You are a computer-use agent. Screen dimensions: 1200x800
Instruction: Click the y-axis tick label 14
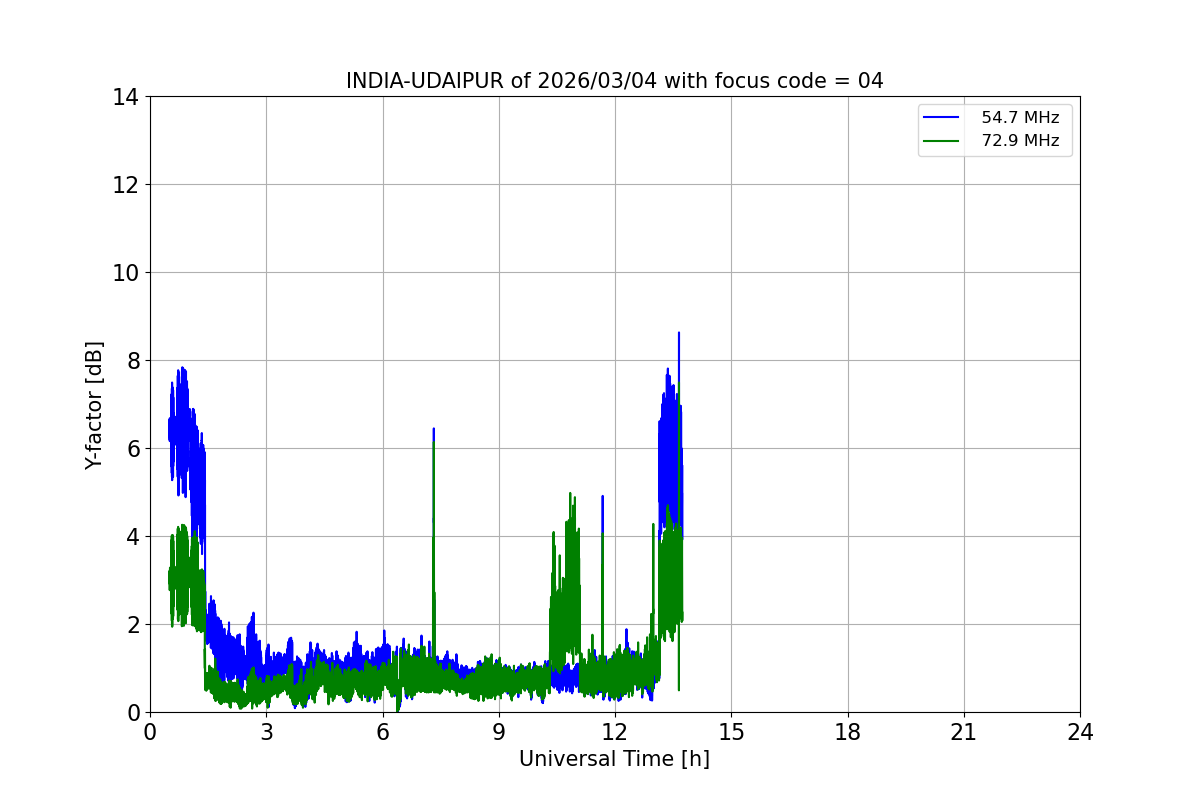pos(126,97)
